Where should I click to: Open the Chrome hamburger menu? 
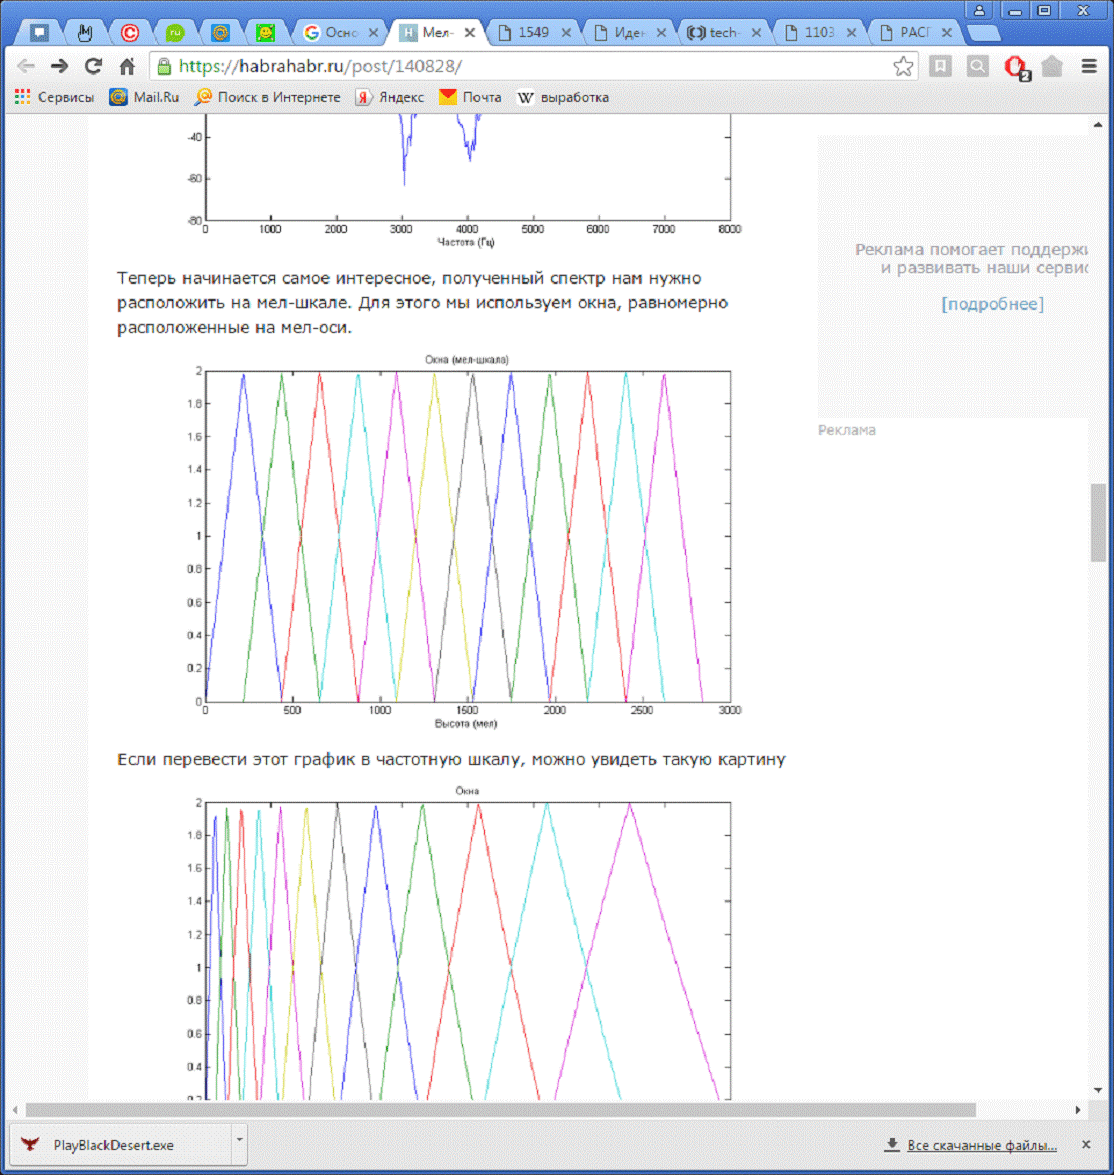1089,67
